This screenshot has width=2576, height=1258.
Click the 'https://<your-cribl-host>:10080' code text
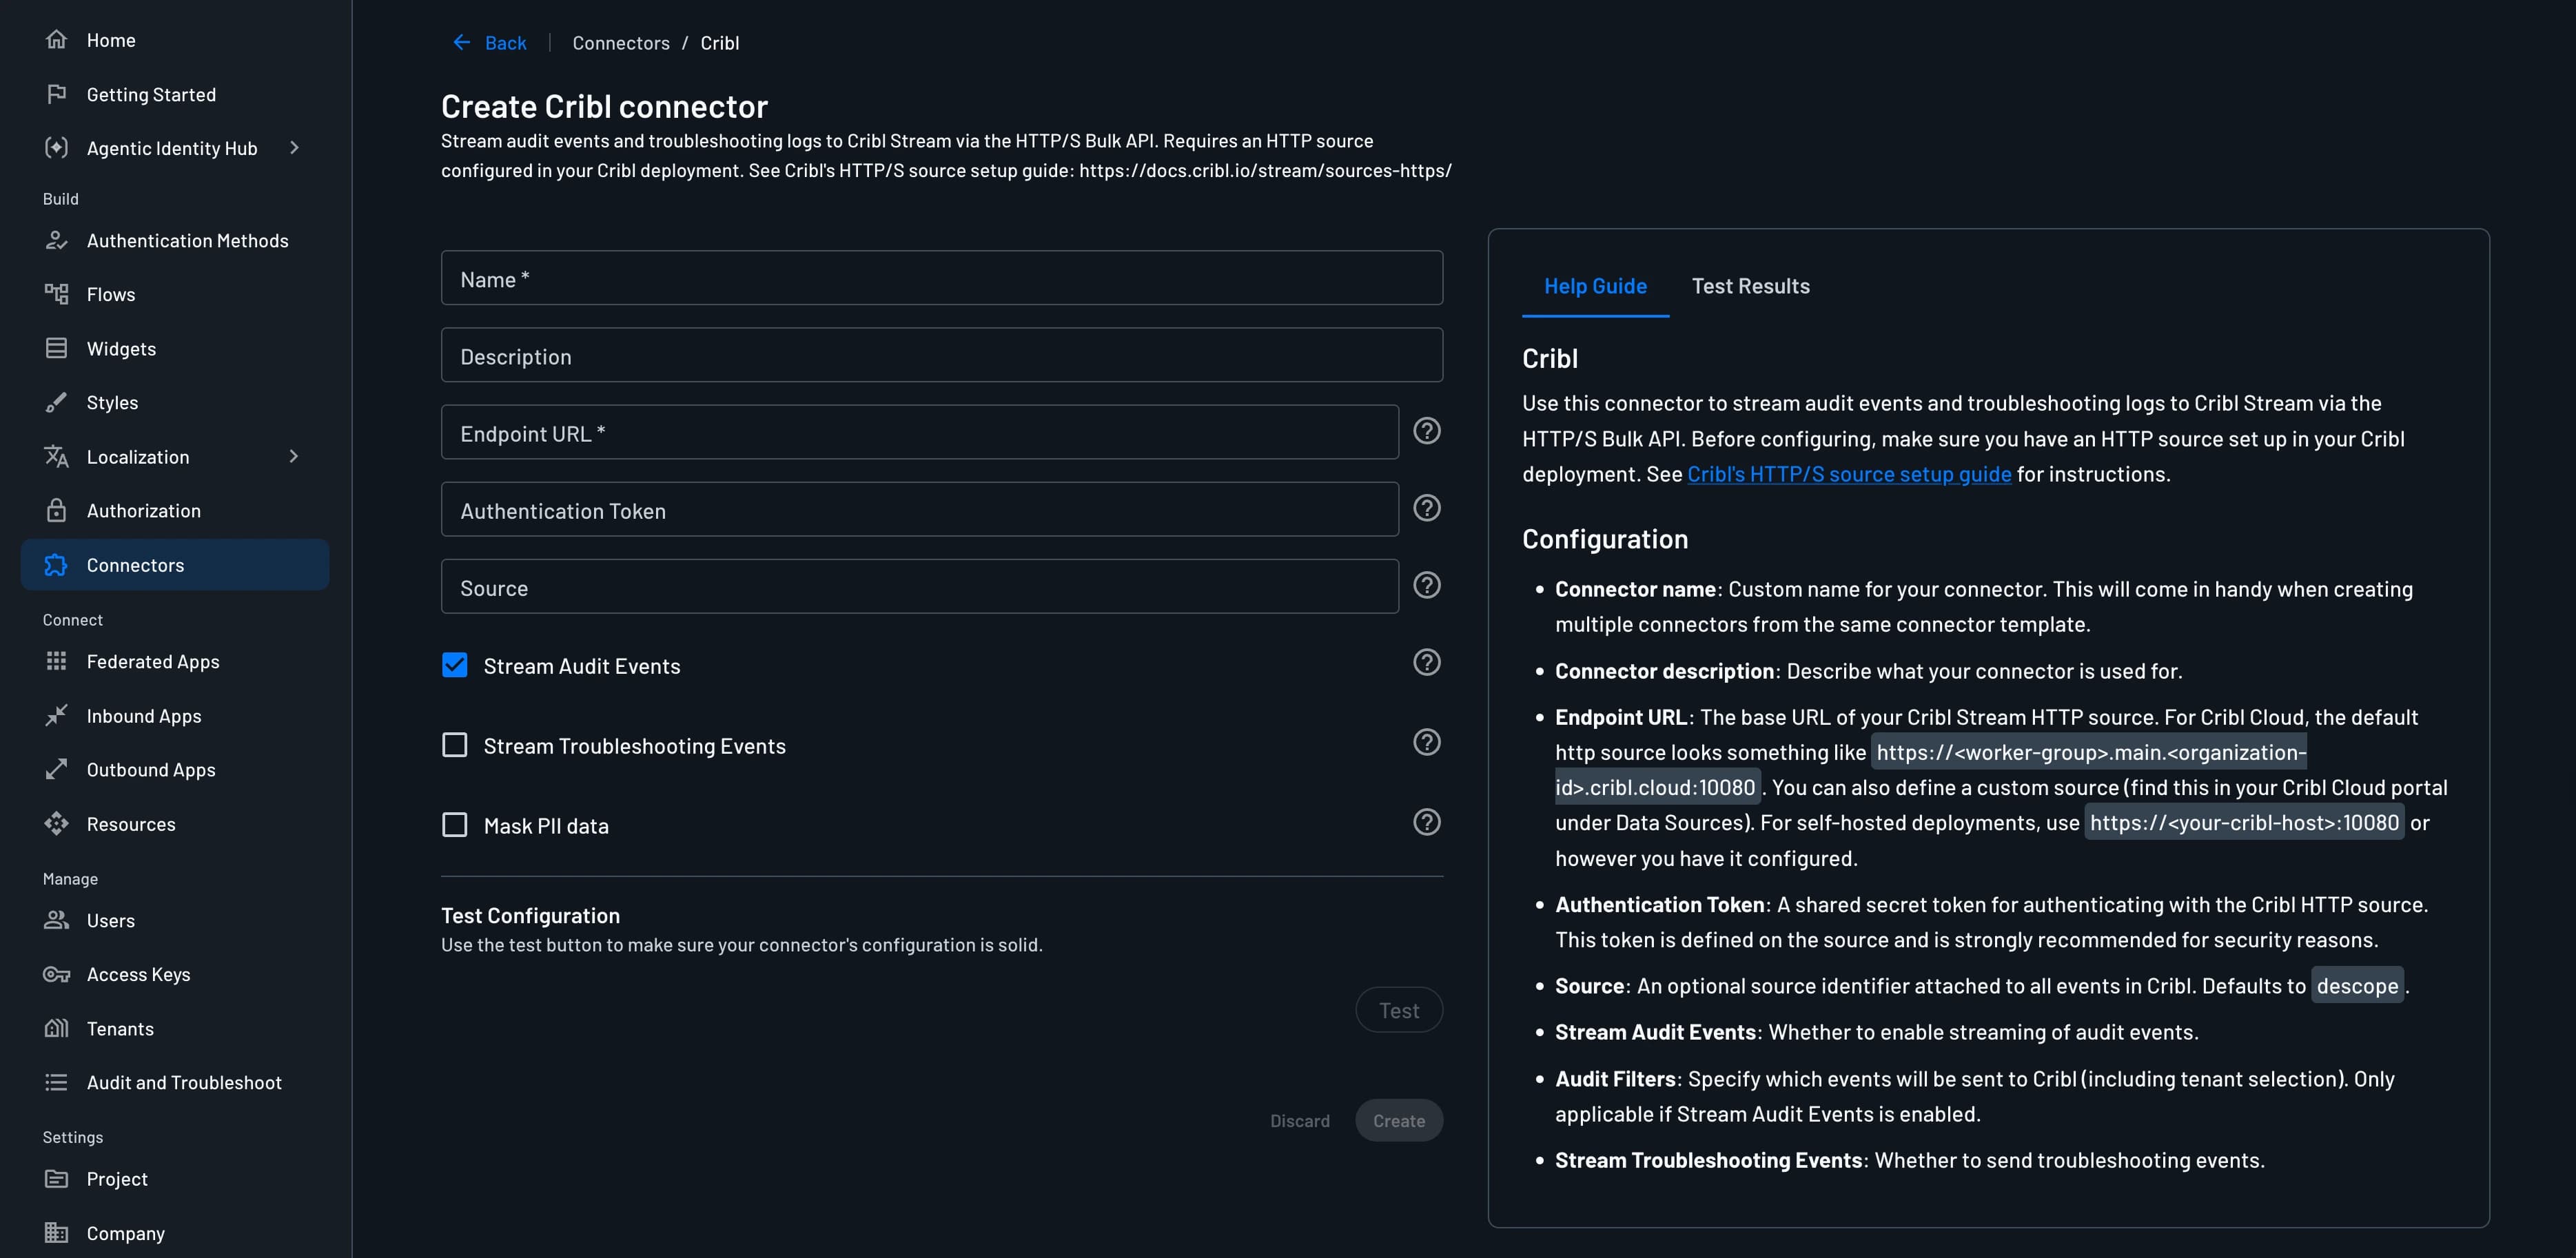coord(2244,822)
